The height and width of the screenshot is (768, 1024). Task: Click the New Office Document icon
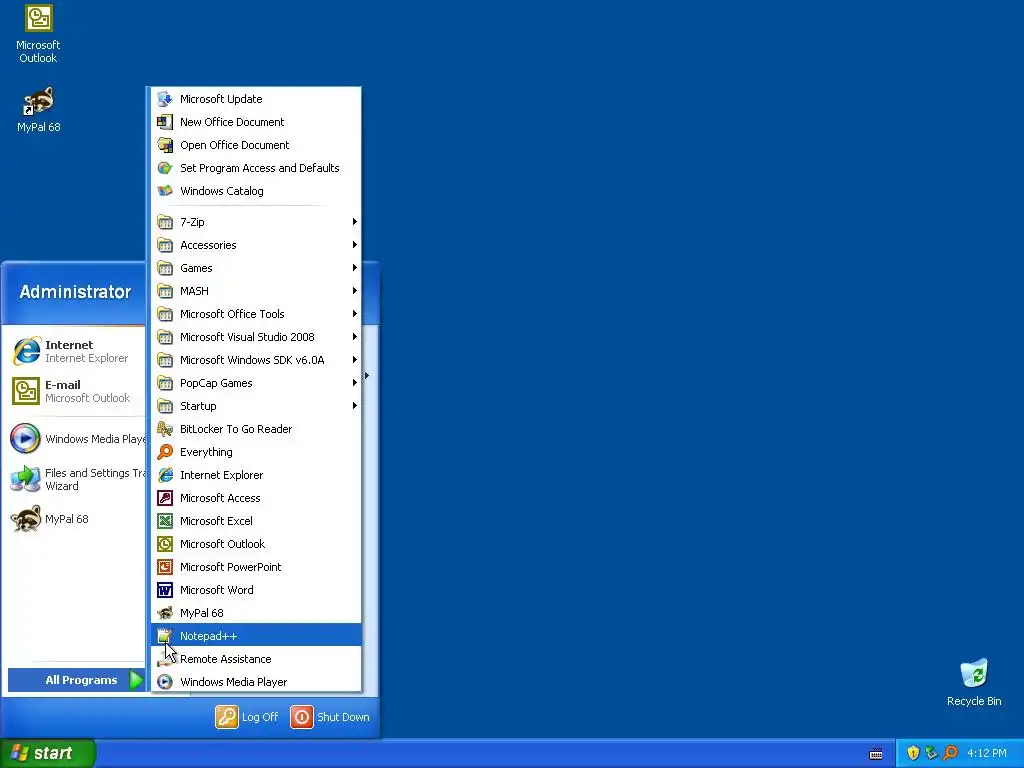[x=165, y=122]
